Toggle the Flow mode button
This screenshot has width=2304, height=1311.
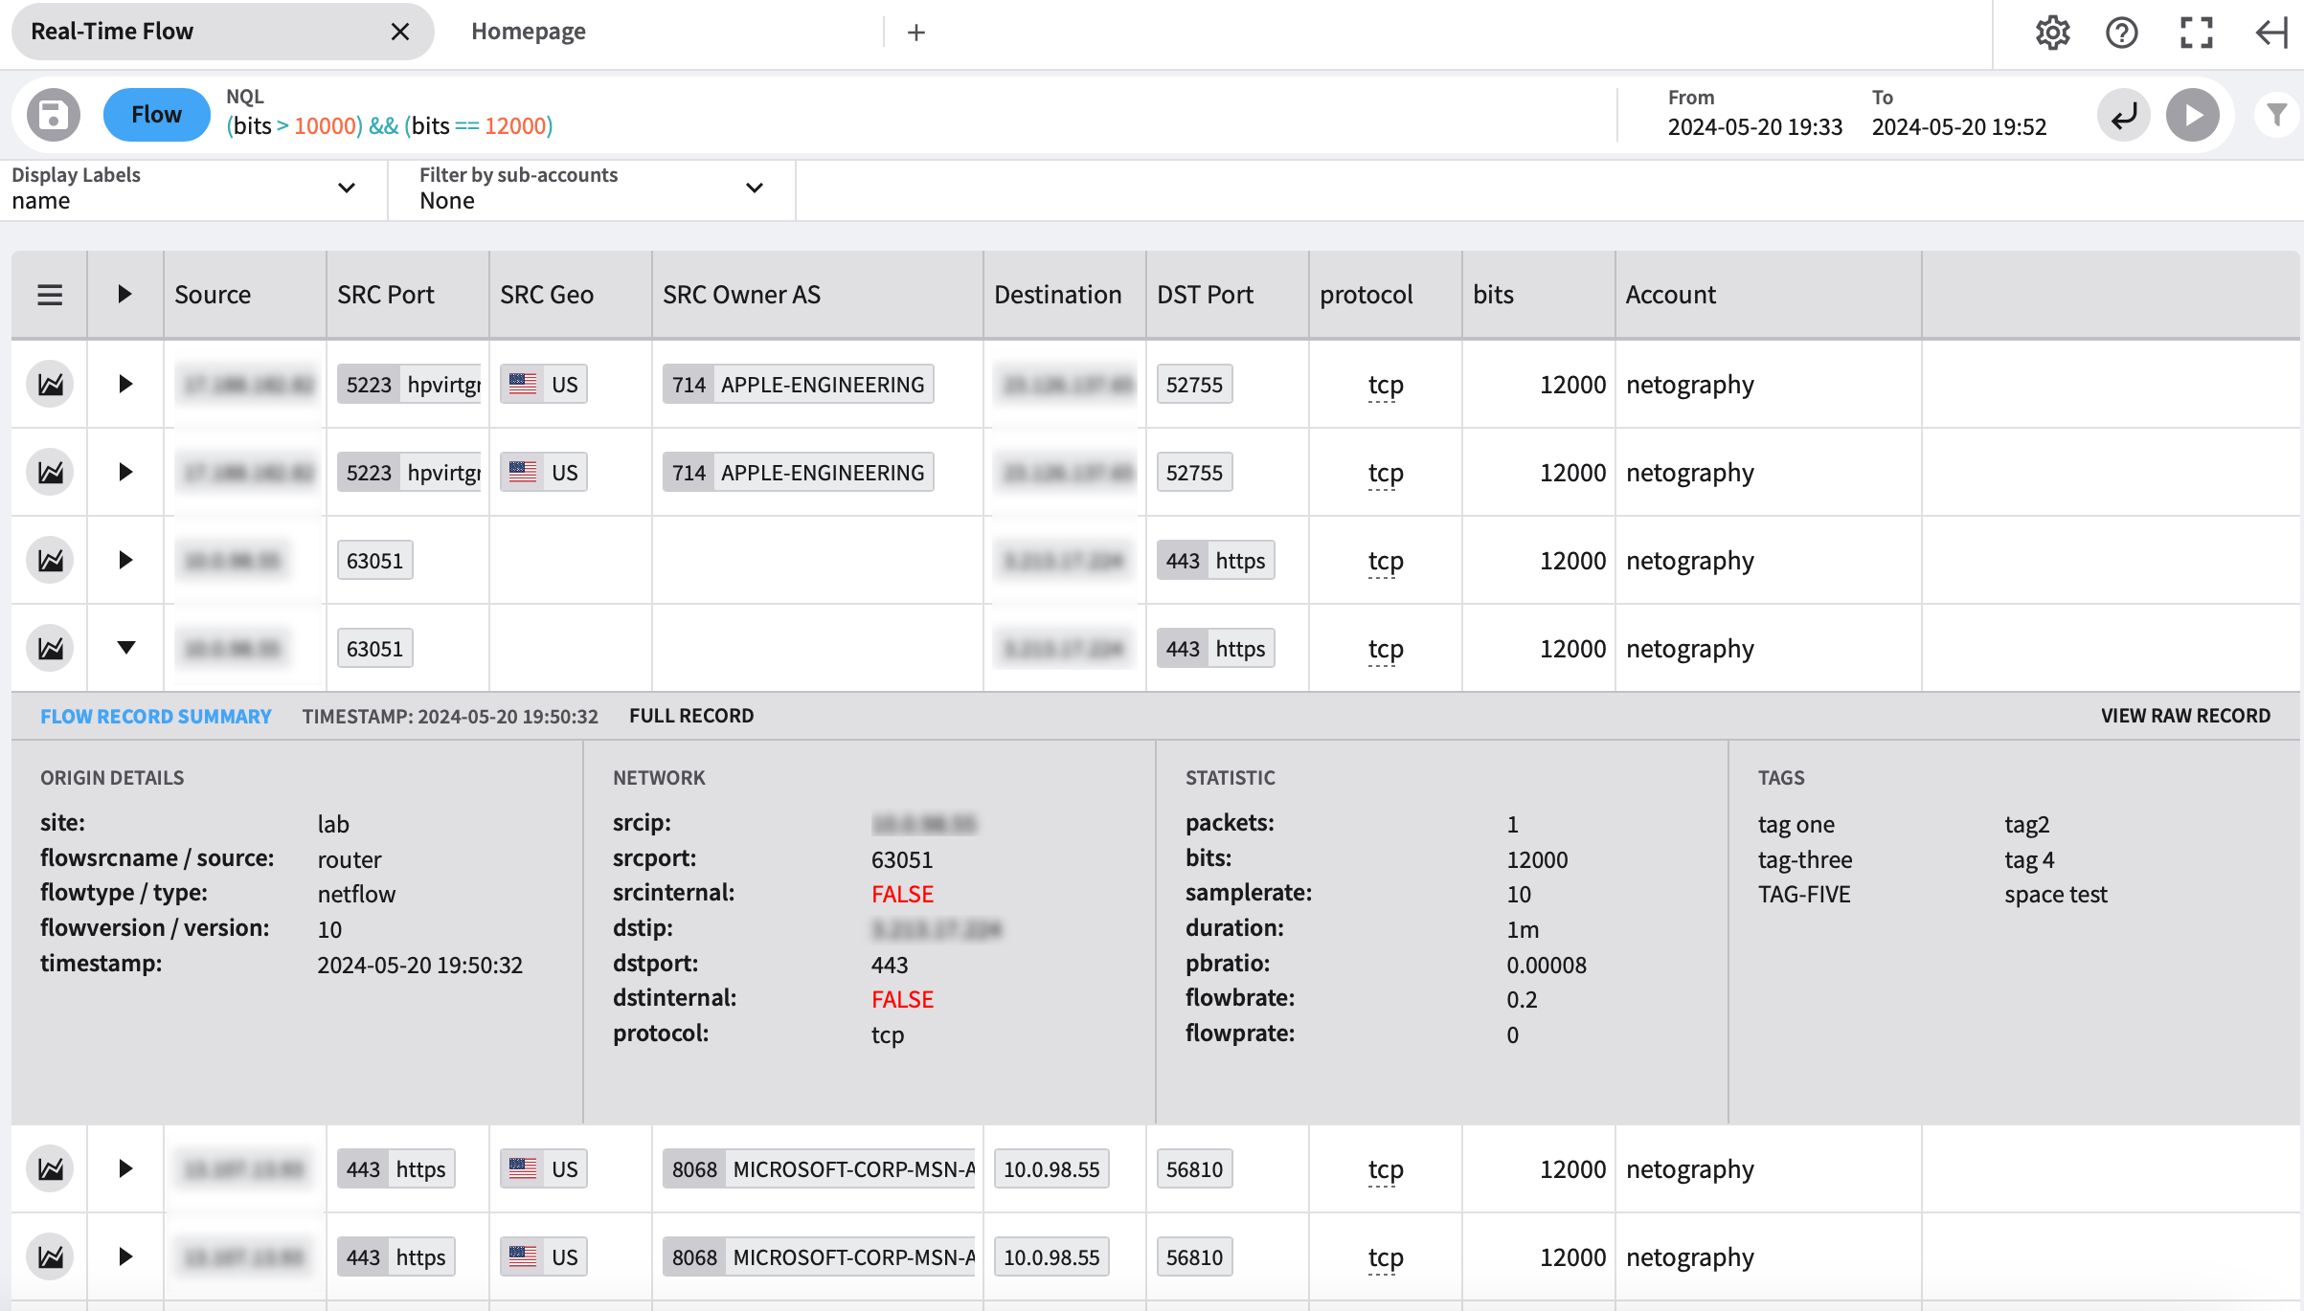[x=156, y=115]
